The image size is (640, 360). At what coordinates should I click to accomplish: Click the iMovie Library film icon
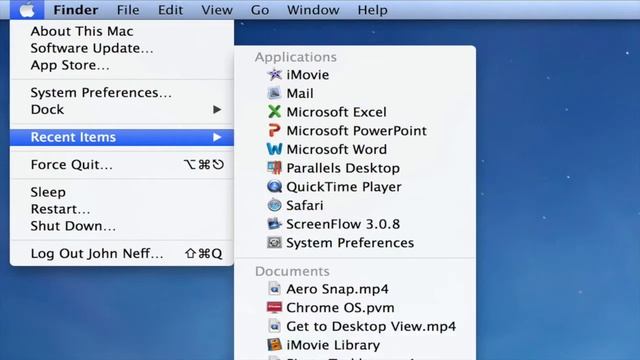(274, 345)
